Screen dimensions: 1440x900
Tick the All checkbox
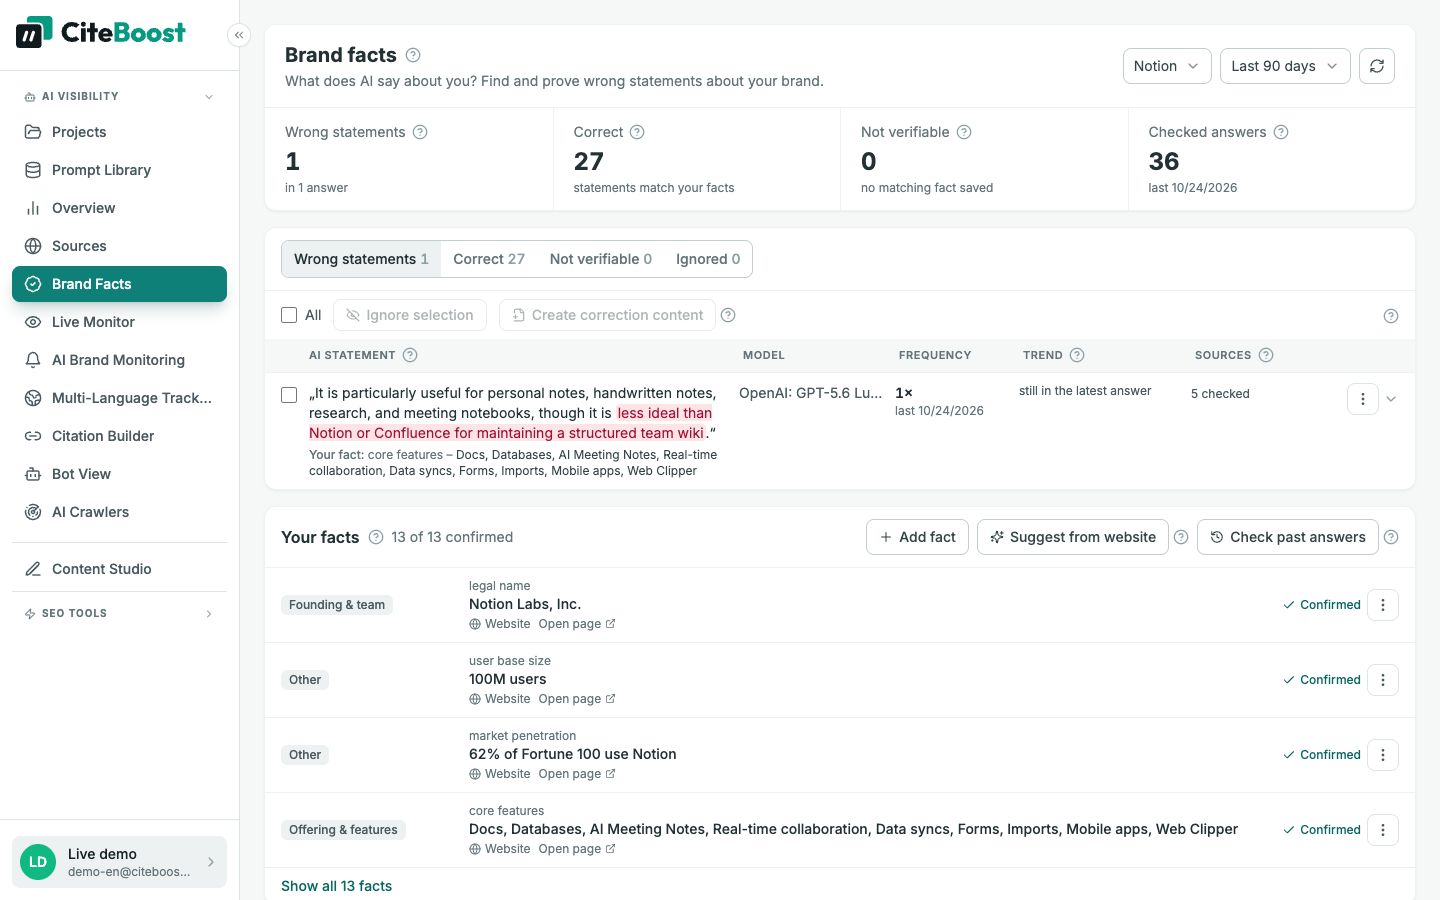(289, 315)
